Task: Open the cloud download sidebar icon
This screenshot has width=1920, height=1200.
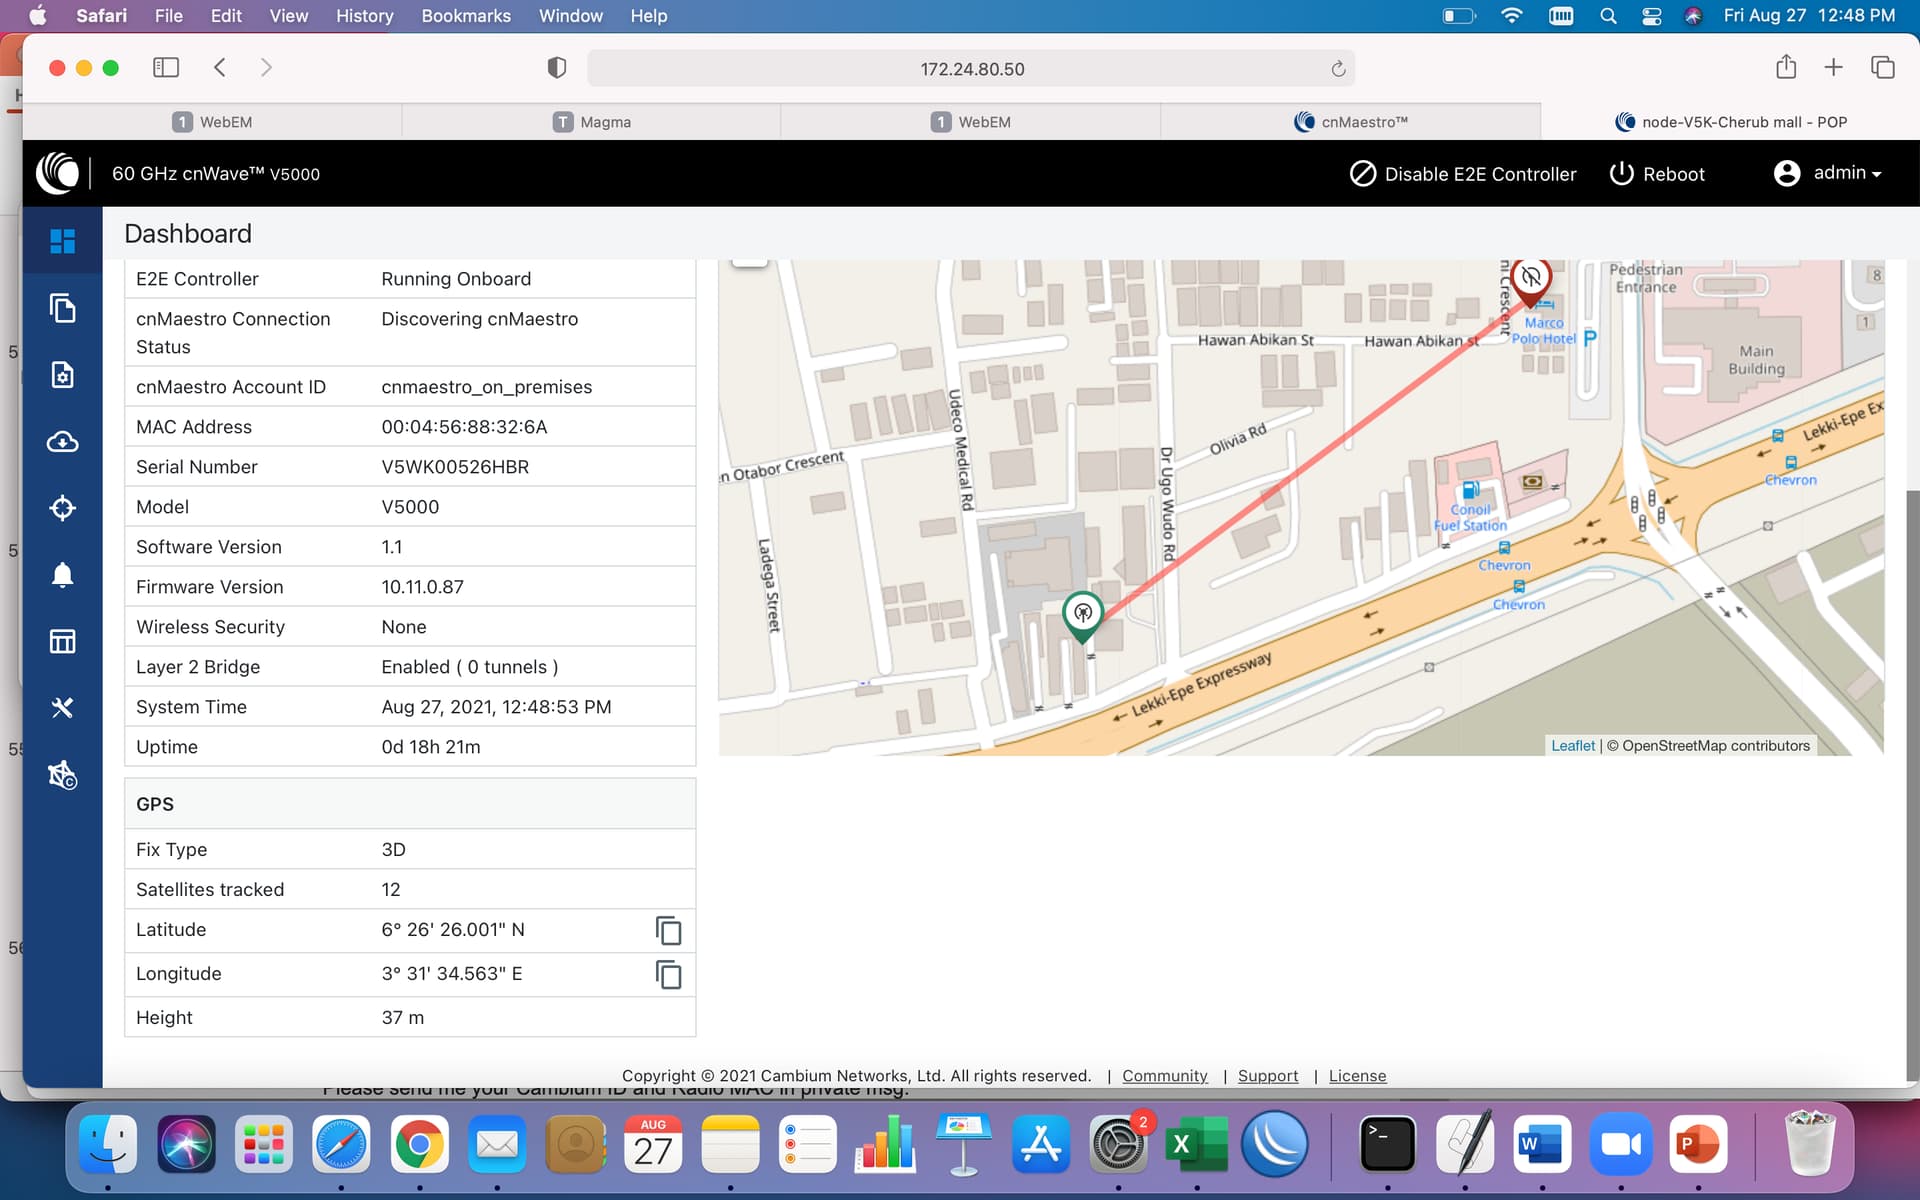Action: [x=62, y=441]
